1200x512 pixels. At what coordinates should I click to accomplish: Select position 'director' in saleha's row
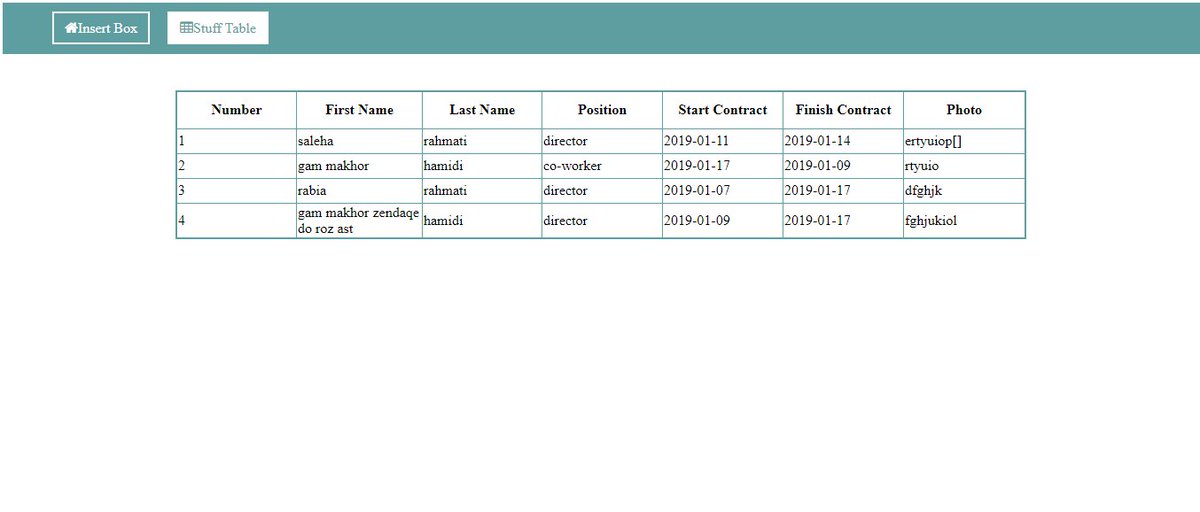point(602,141)
